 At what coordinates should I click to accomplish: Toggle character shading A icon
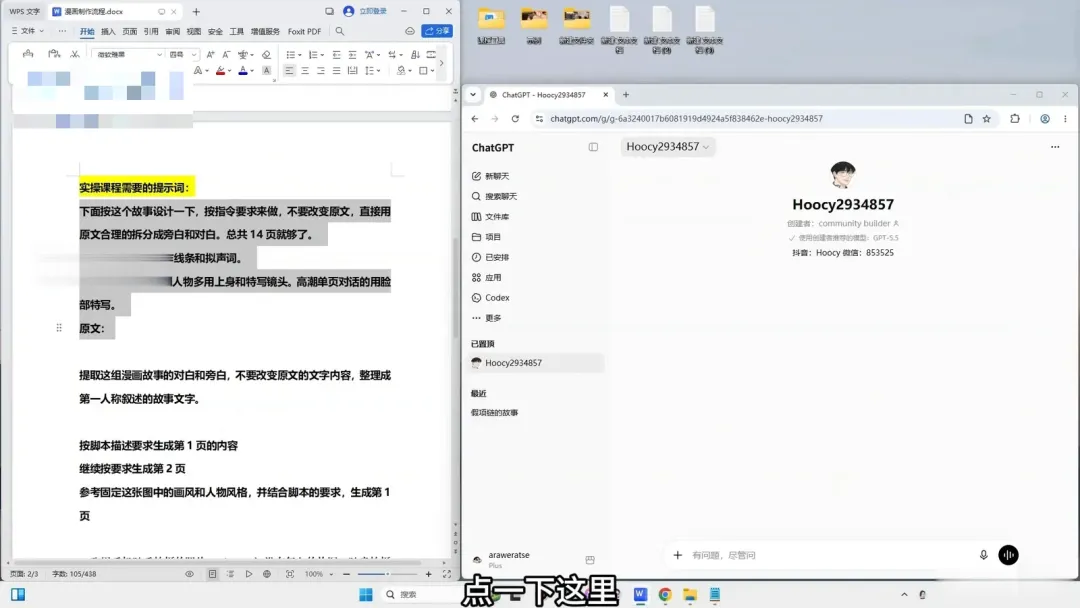click(267, 70)
